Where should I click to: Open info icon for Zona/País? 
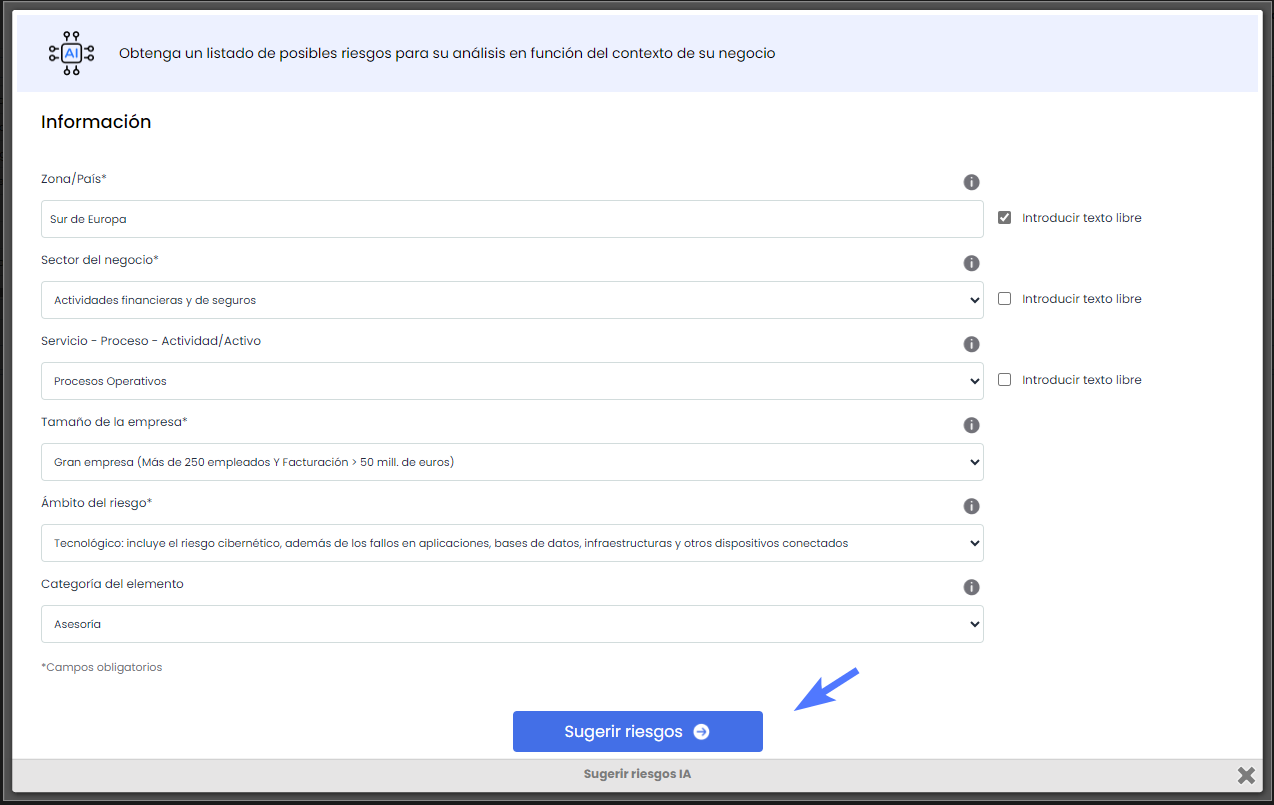tap(971, 182)
